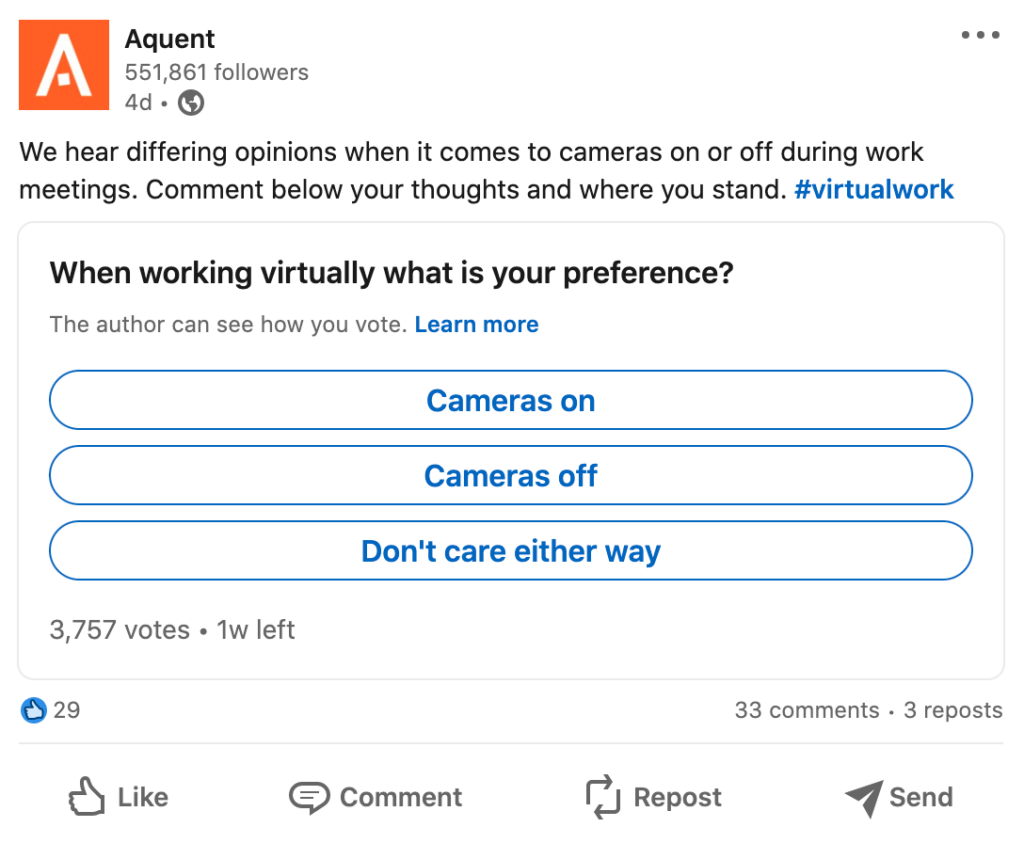
Task: Click the globe post visibility icon
Action: click(190, 102)
